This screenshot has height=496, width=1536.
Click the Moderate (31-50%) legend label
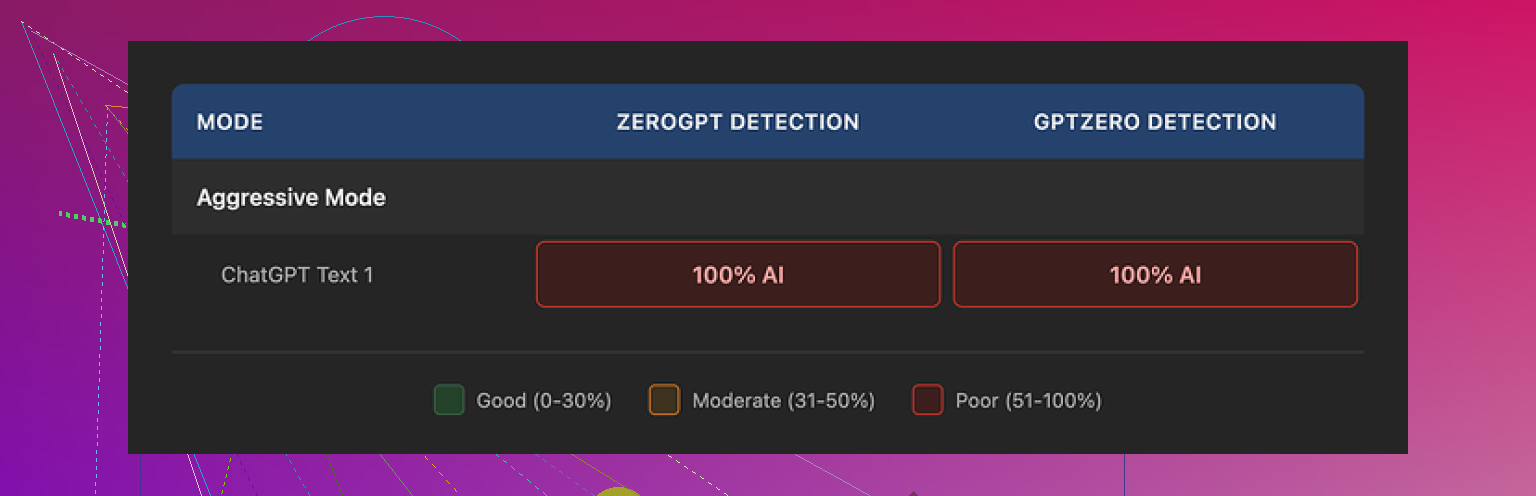(784, 401)
